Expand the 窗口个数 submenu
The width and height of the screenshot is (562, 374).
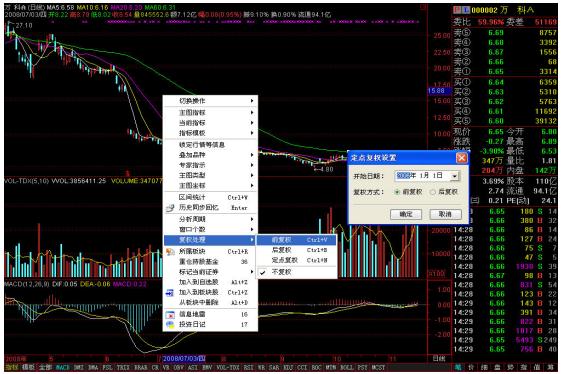pos(210,229)
